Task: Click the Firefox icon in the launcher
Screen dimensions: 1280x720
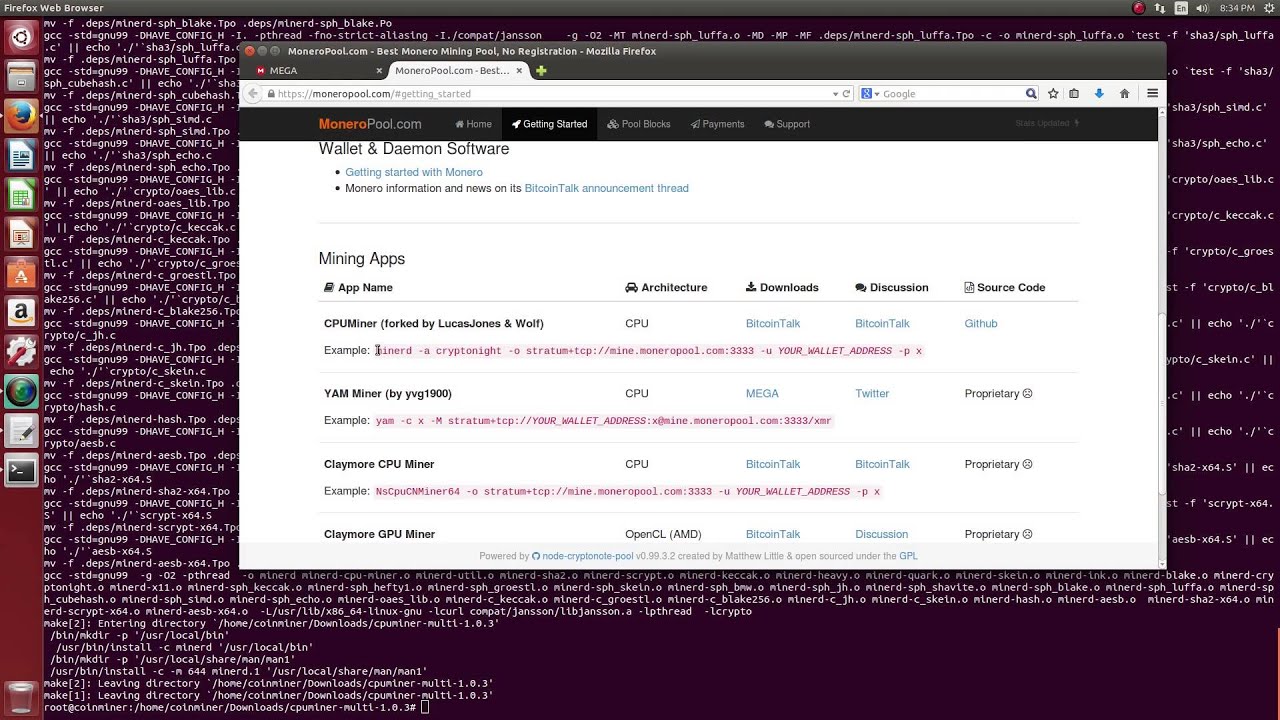Action: [x=21, y=117]
